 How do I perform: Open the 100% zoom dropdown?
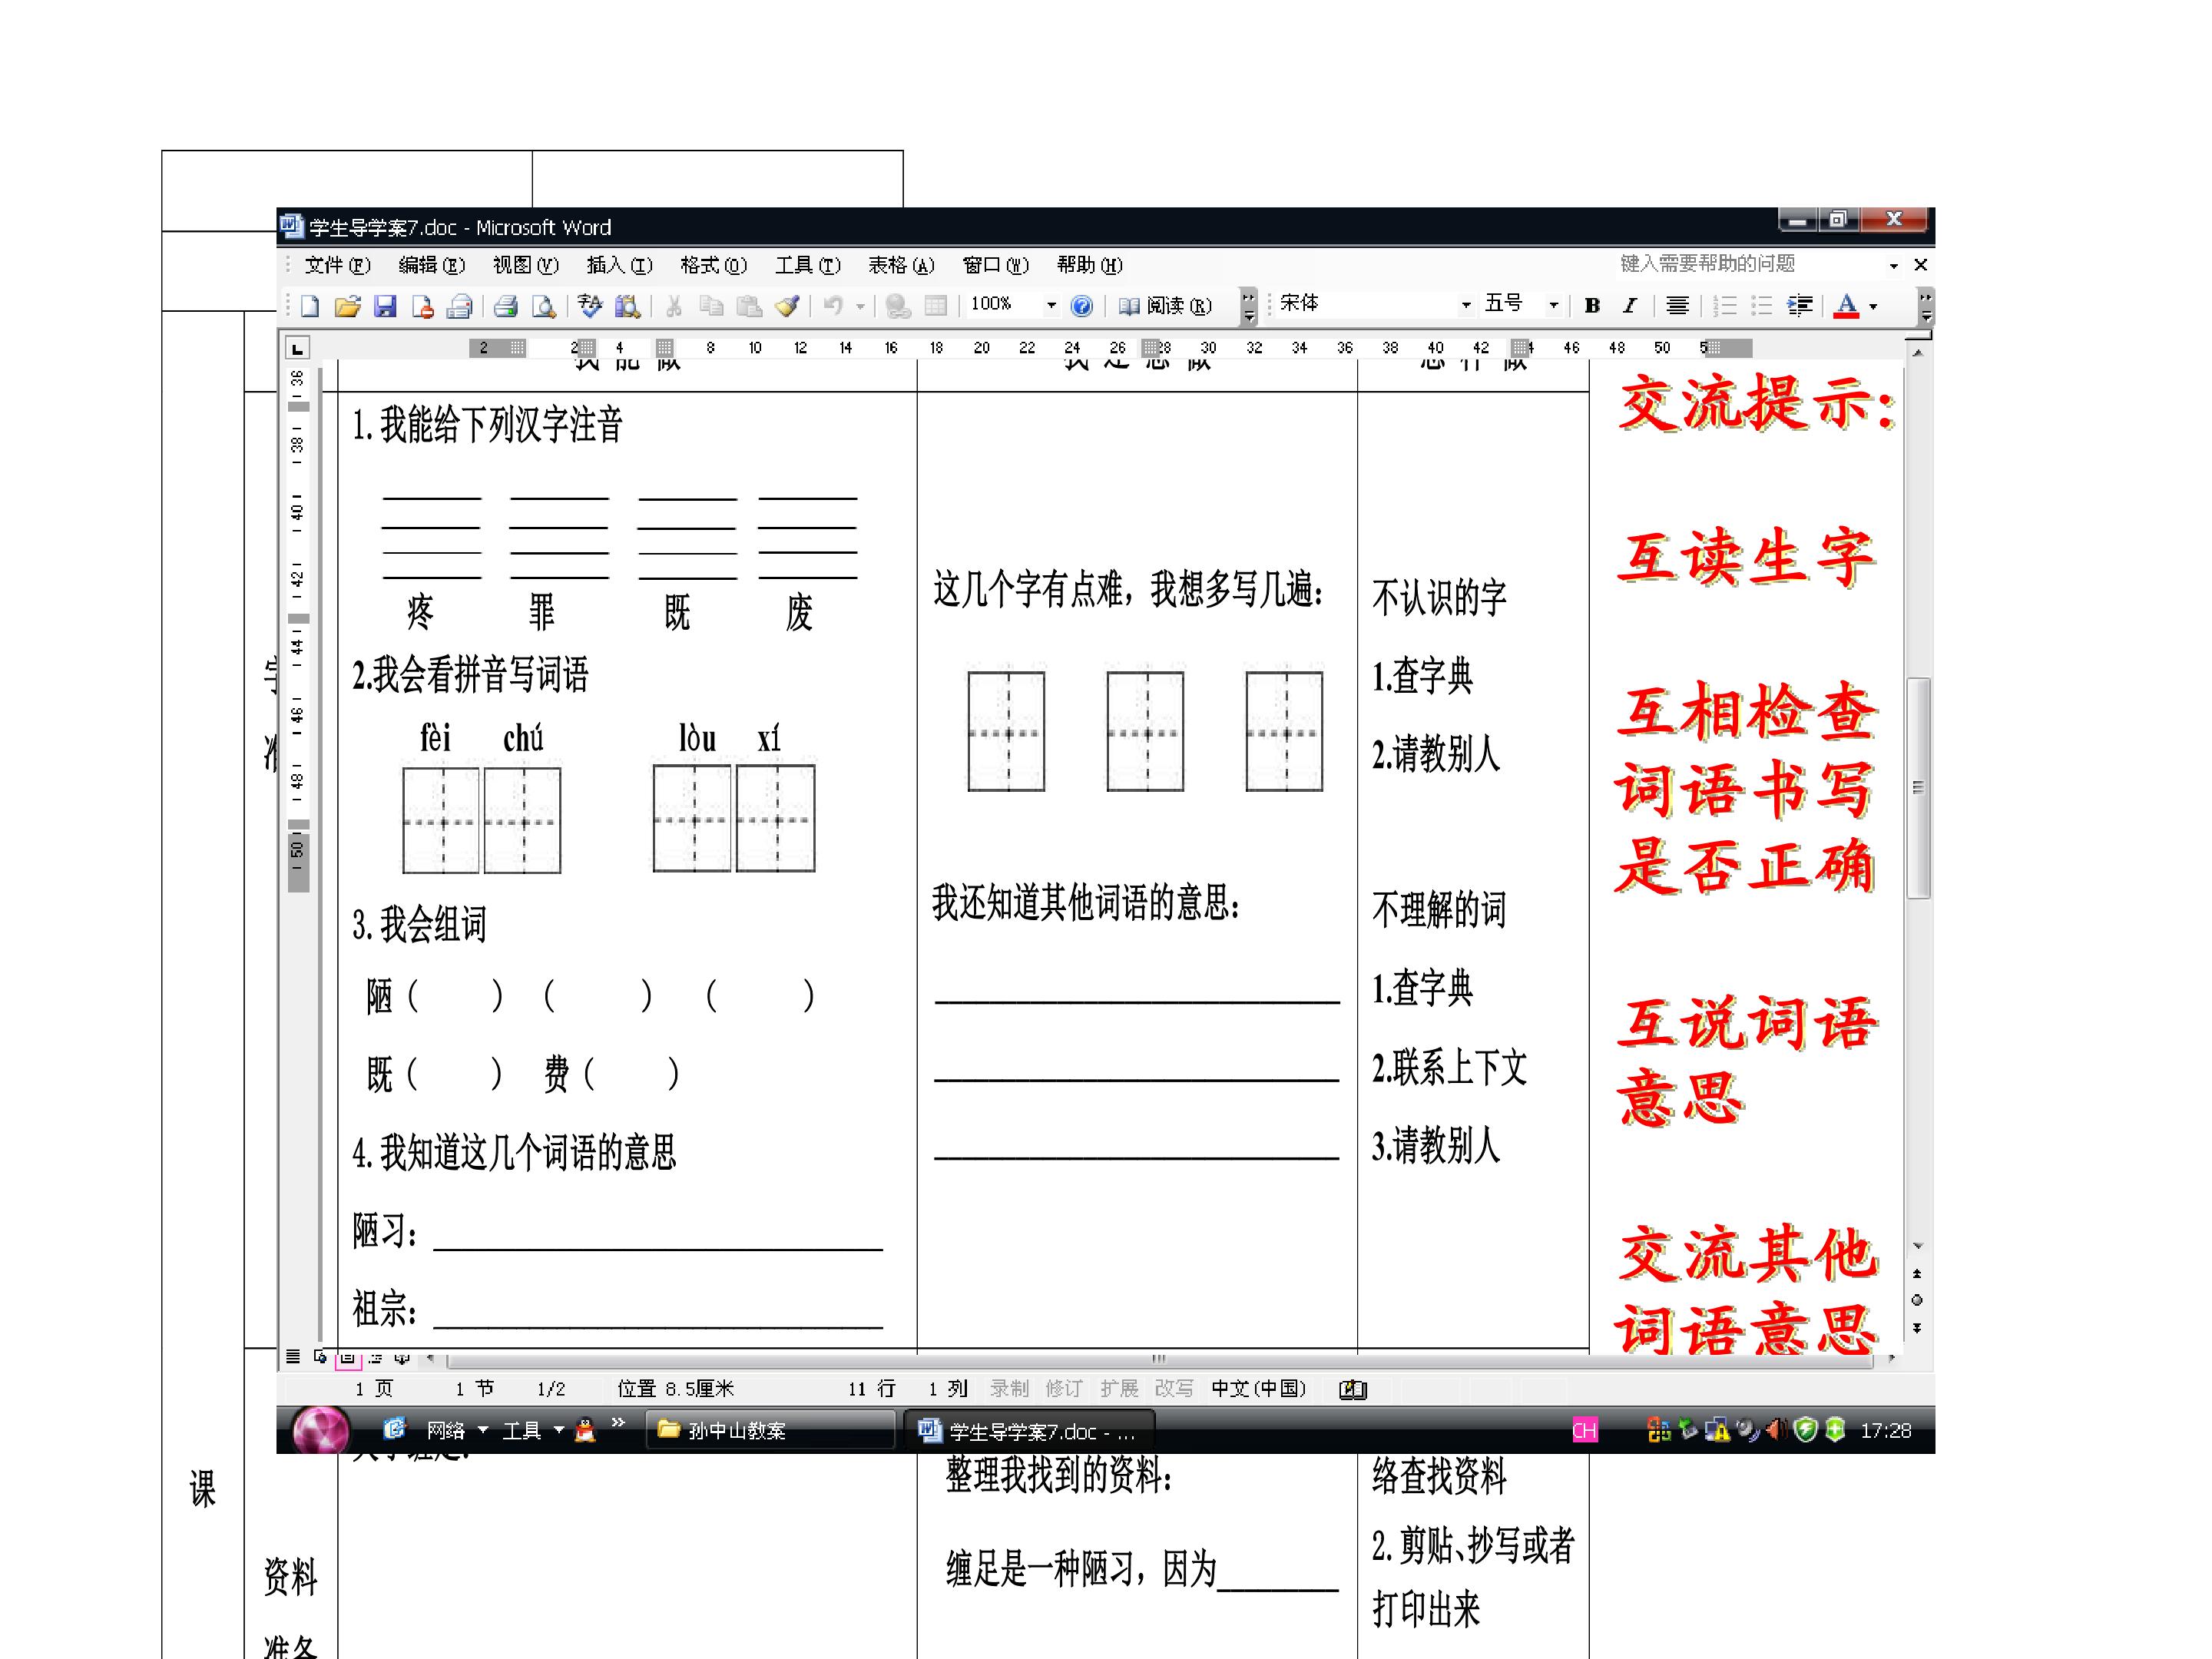[x=1051, y=306]
